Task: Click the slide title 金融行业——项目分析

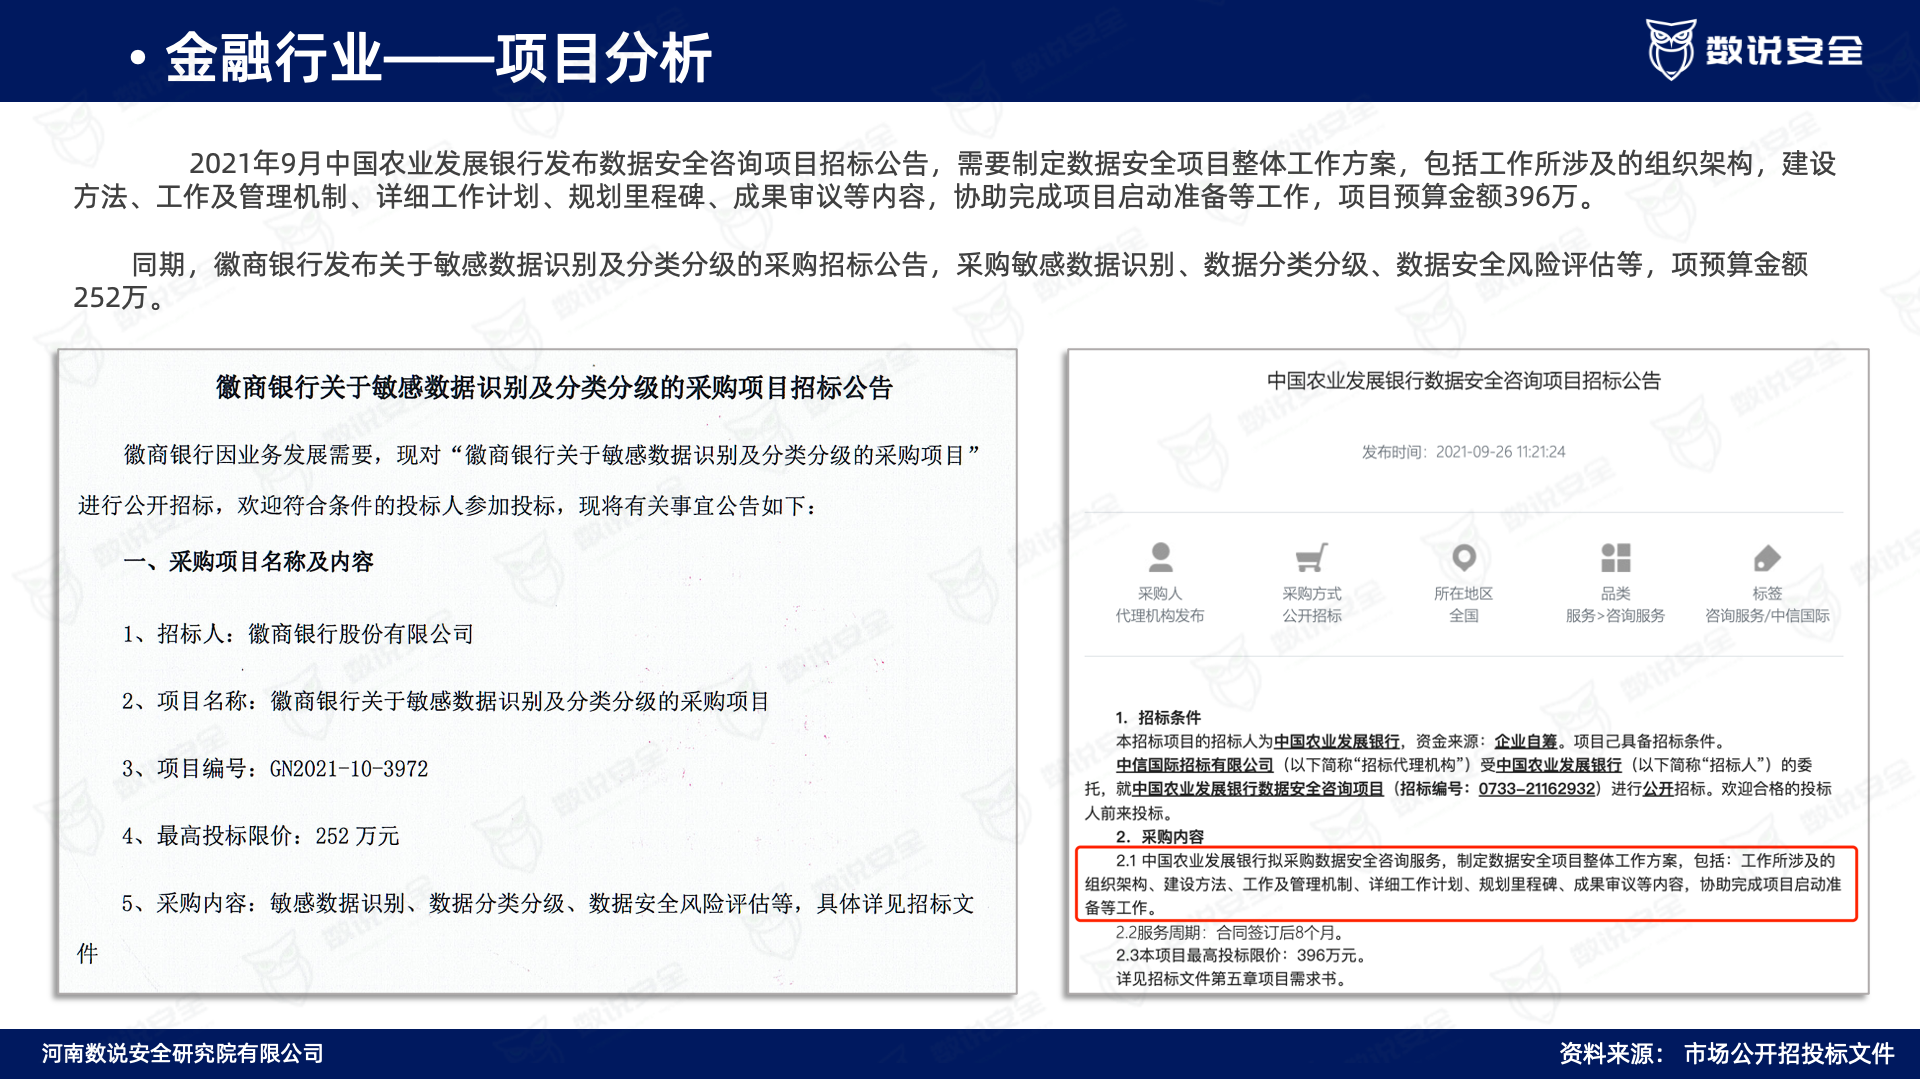Action: tap(438, 57)
